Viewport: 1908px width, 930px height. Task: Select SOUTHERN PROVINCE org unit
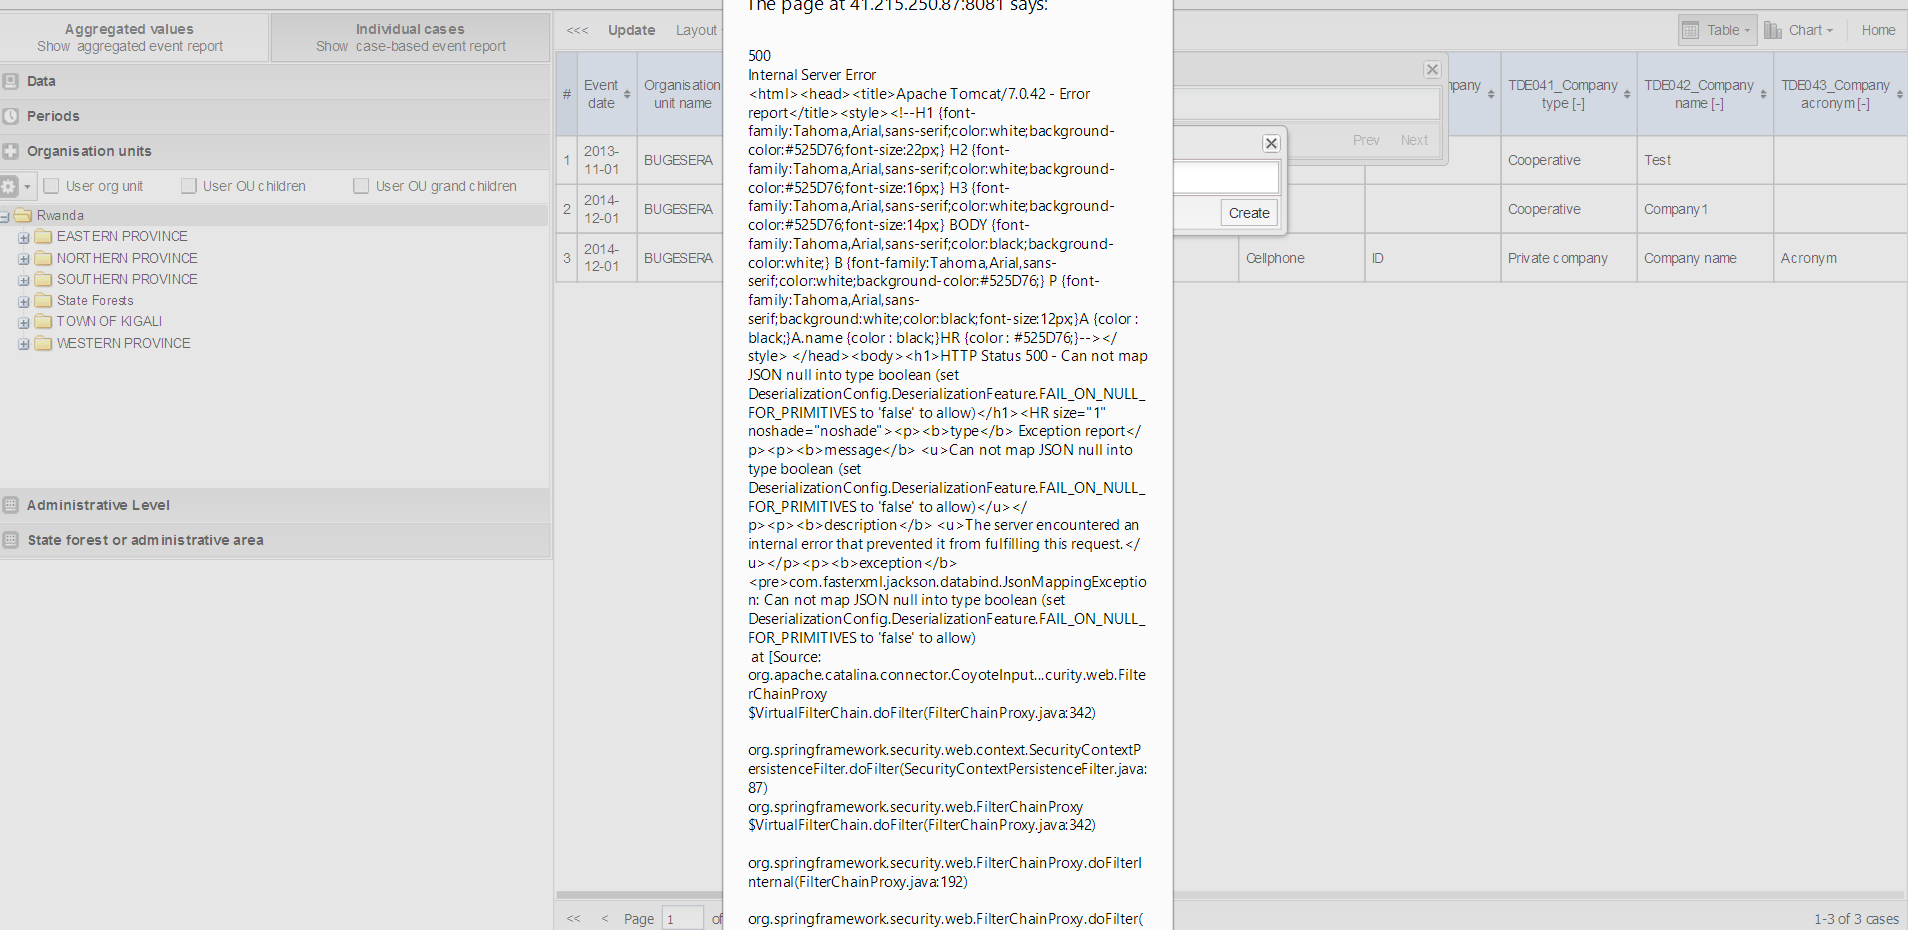click(127, 279)
